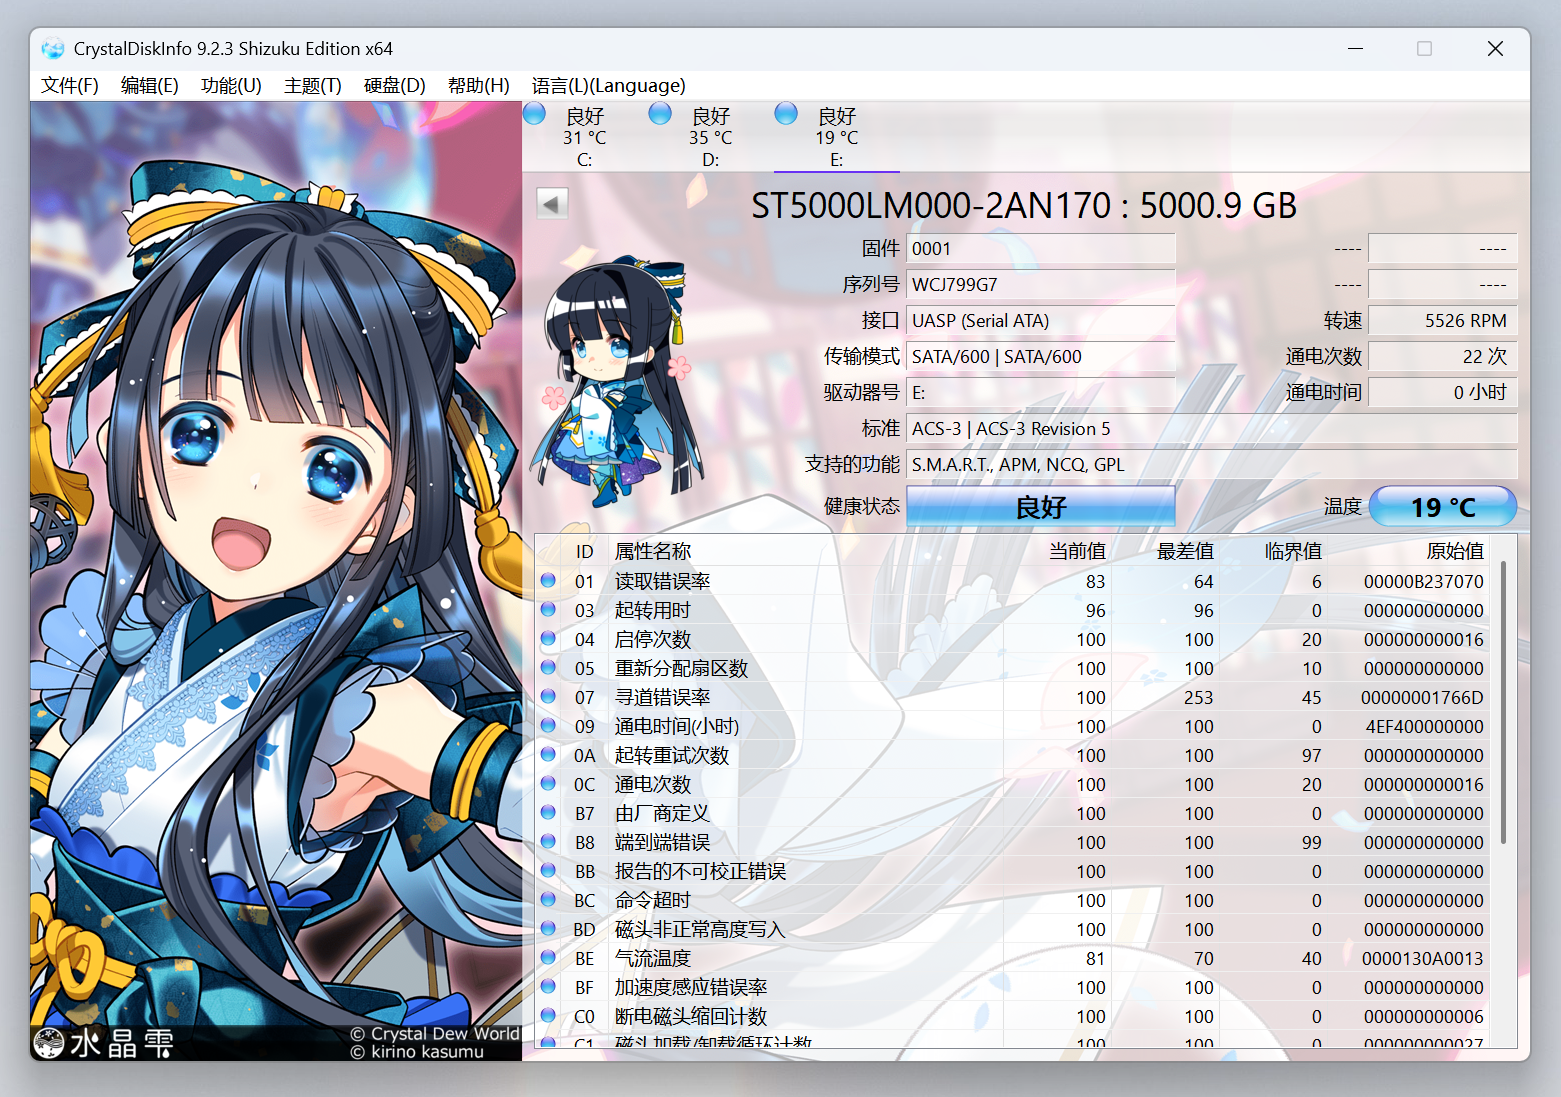Click status dot for attribute 07 寻道错误率
This screenshot has height=1097, width=1561.
click(548, 696)
